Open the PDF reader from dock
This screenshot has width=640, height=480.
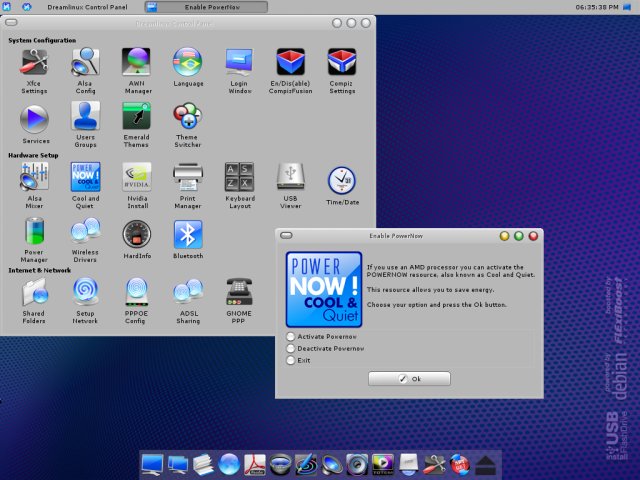click(x=255, y=465)
